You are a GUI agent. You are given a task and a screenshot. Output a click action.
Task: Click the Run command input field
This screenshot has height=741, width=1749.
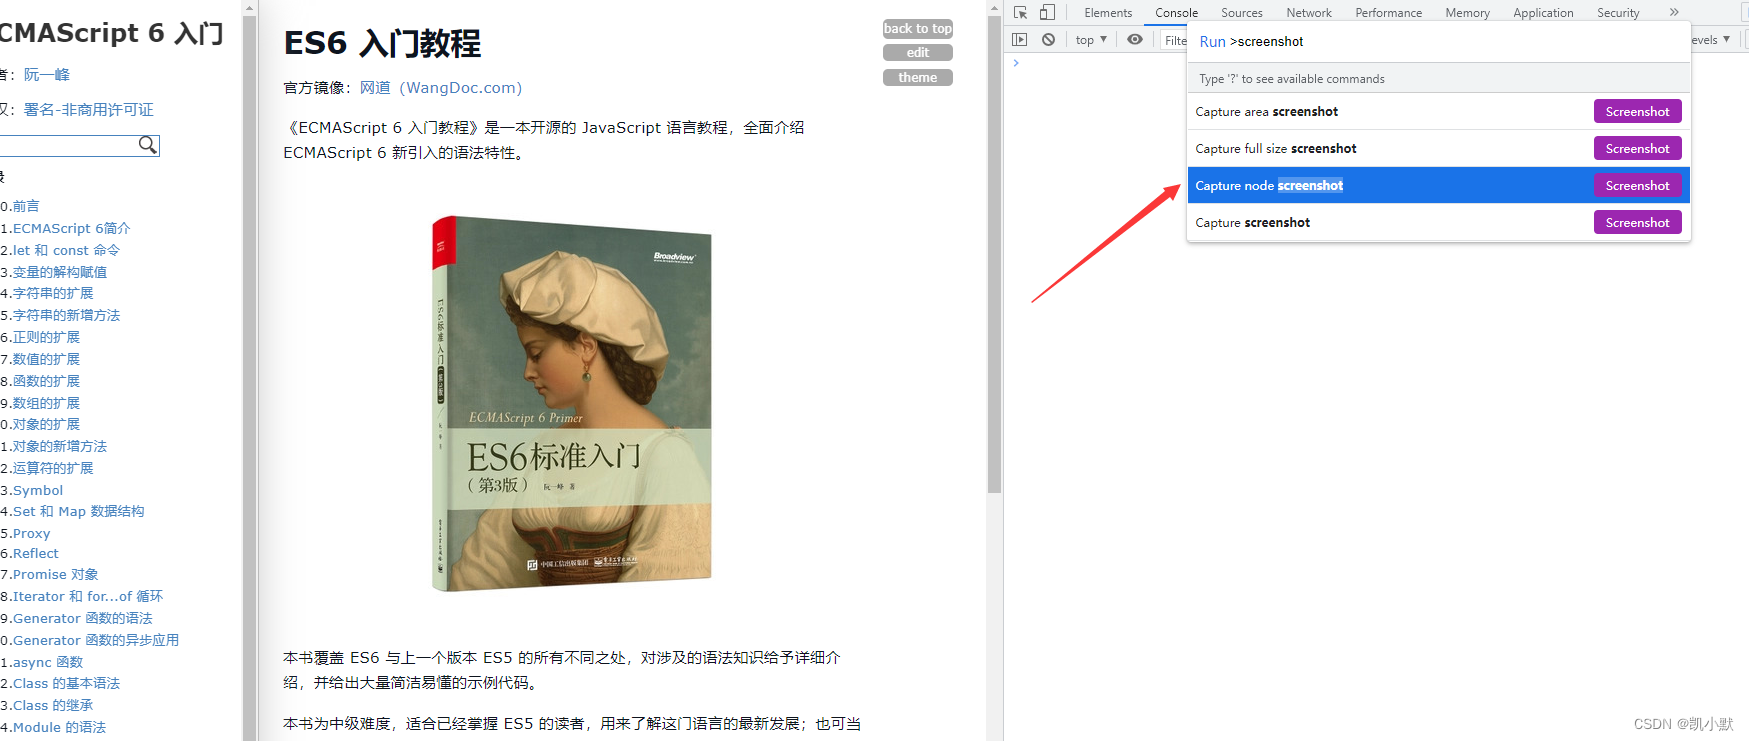pos(1438,41)
